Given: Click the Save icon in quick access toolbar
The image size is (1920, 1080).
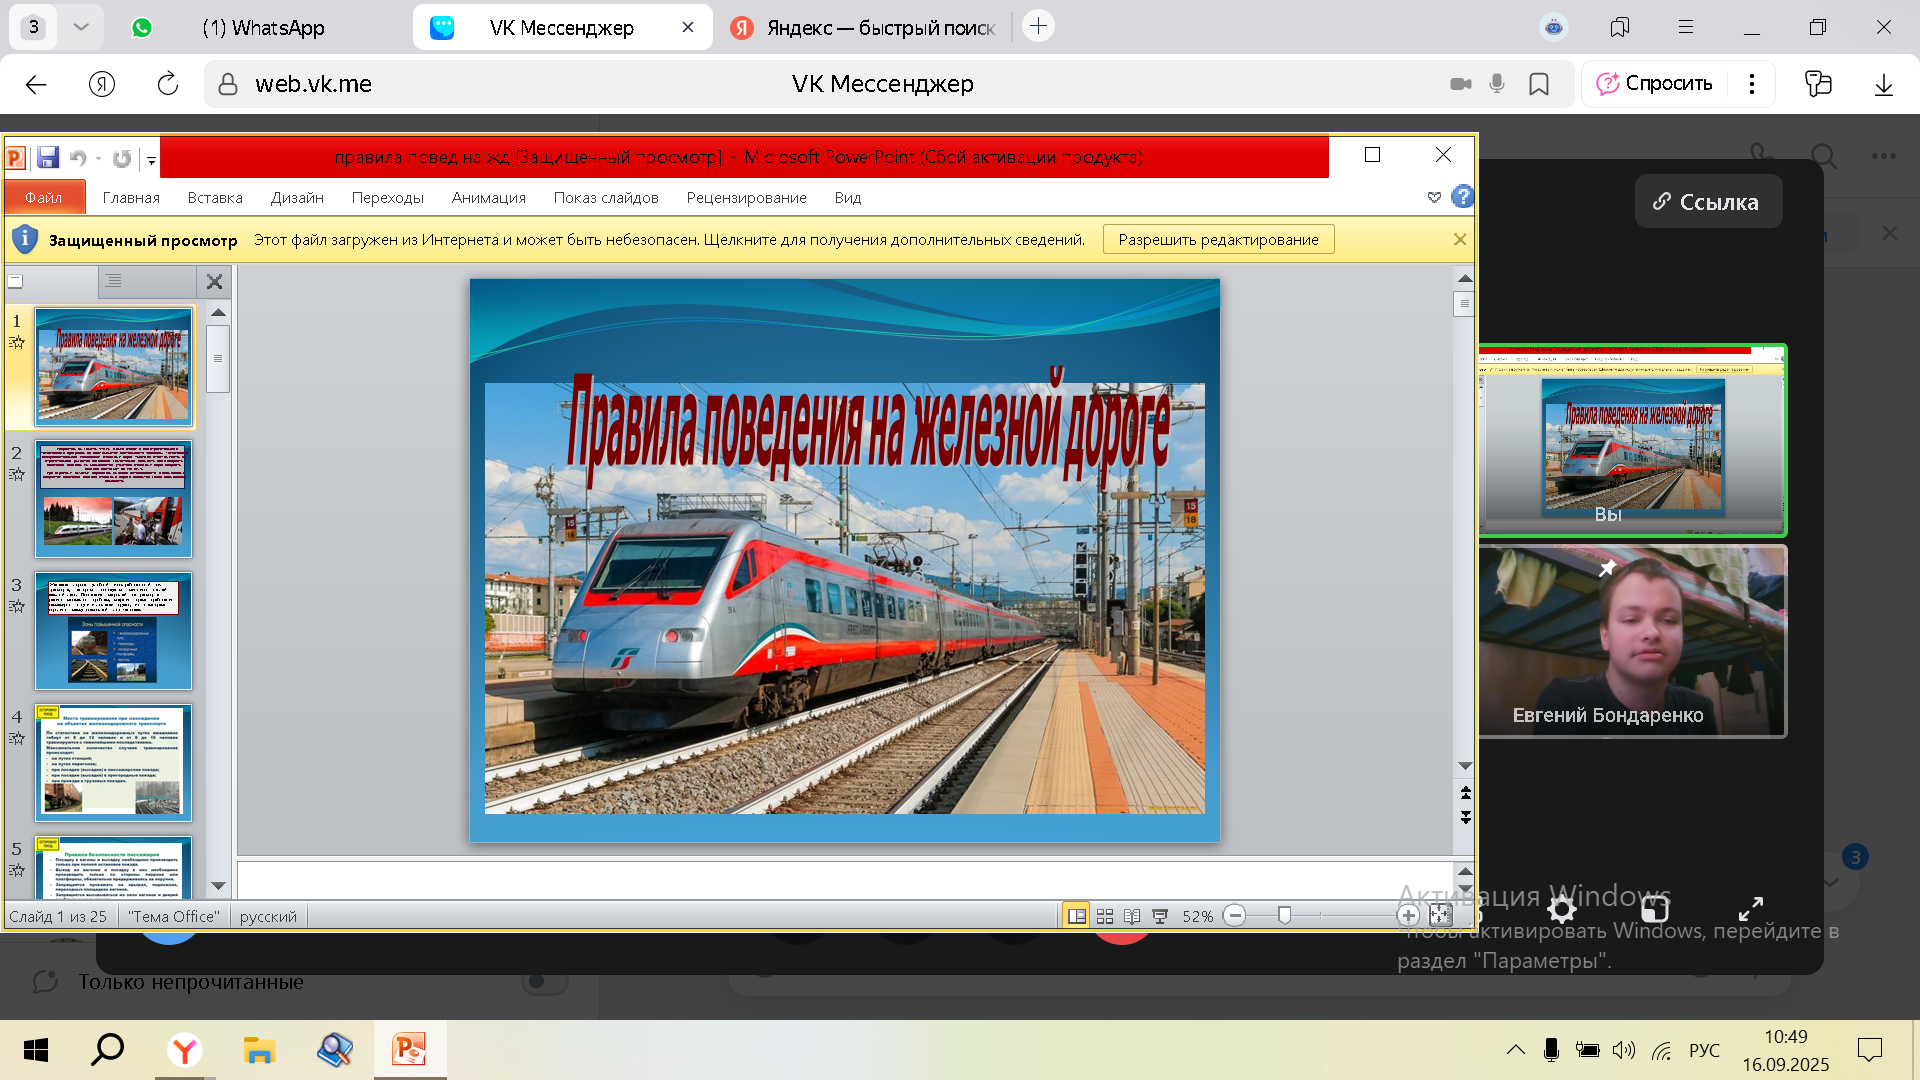Looking at the screenshot, I should (x=48, y=158).
